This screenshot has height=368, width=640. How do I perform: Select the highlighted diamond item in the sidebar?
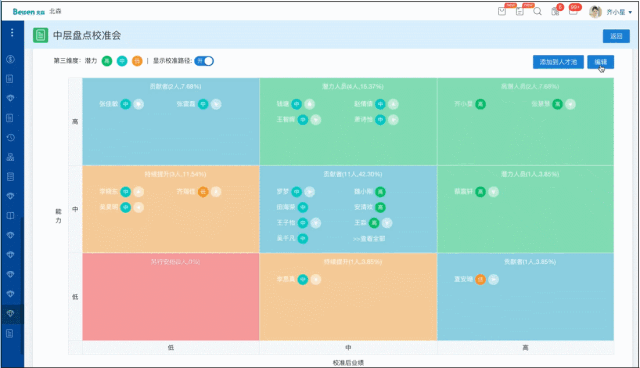coord(11,314)
